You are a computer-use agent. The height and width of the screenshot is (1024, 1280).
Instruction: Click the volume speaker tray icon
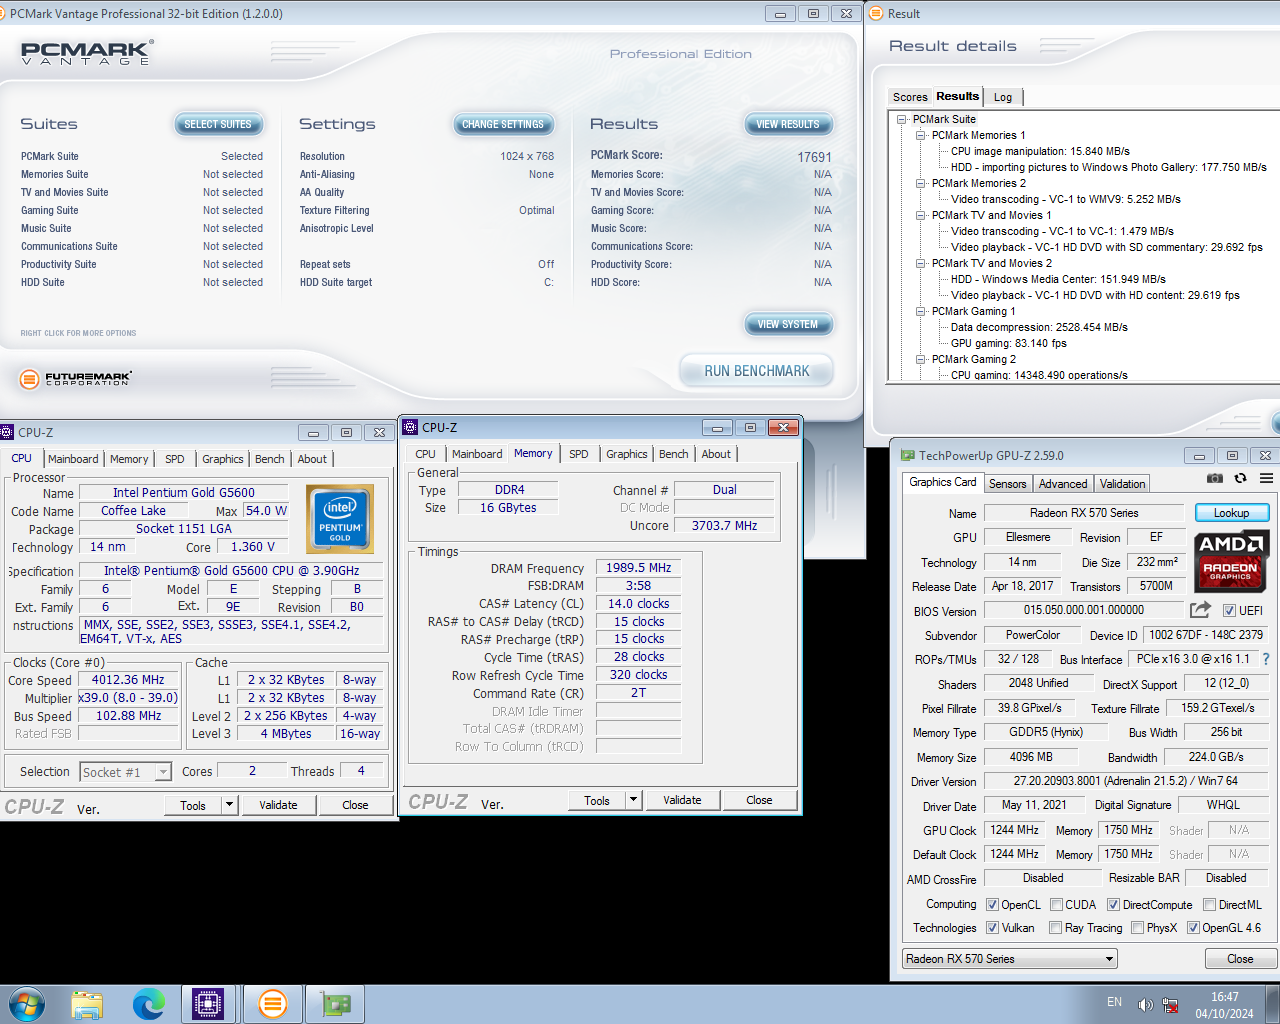[1145, 1005]
